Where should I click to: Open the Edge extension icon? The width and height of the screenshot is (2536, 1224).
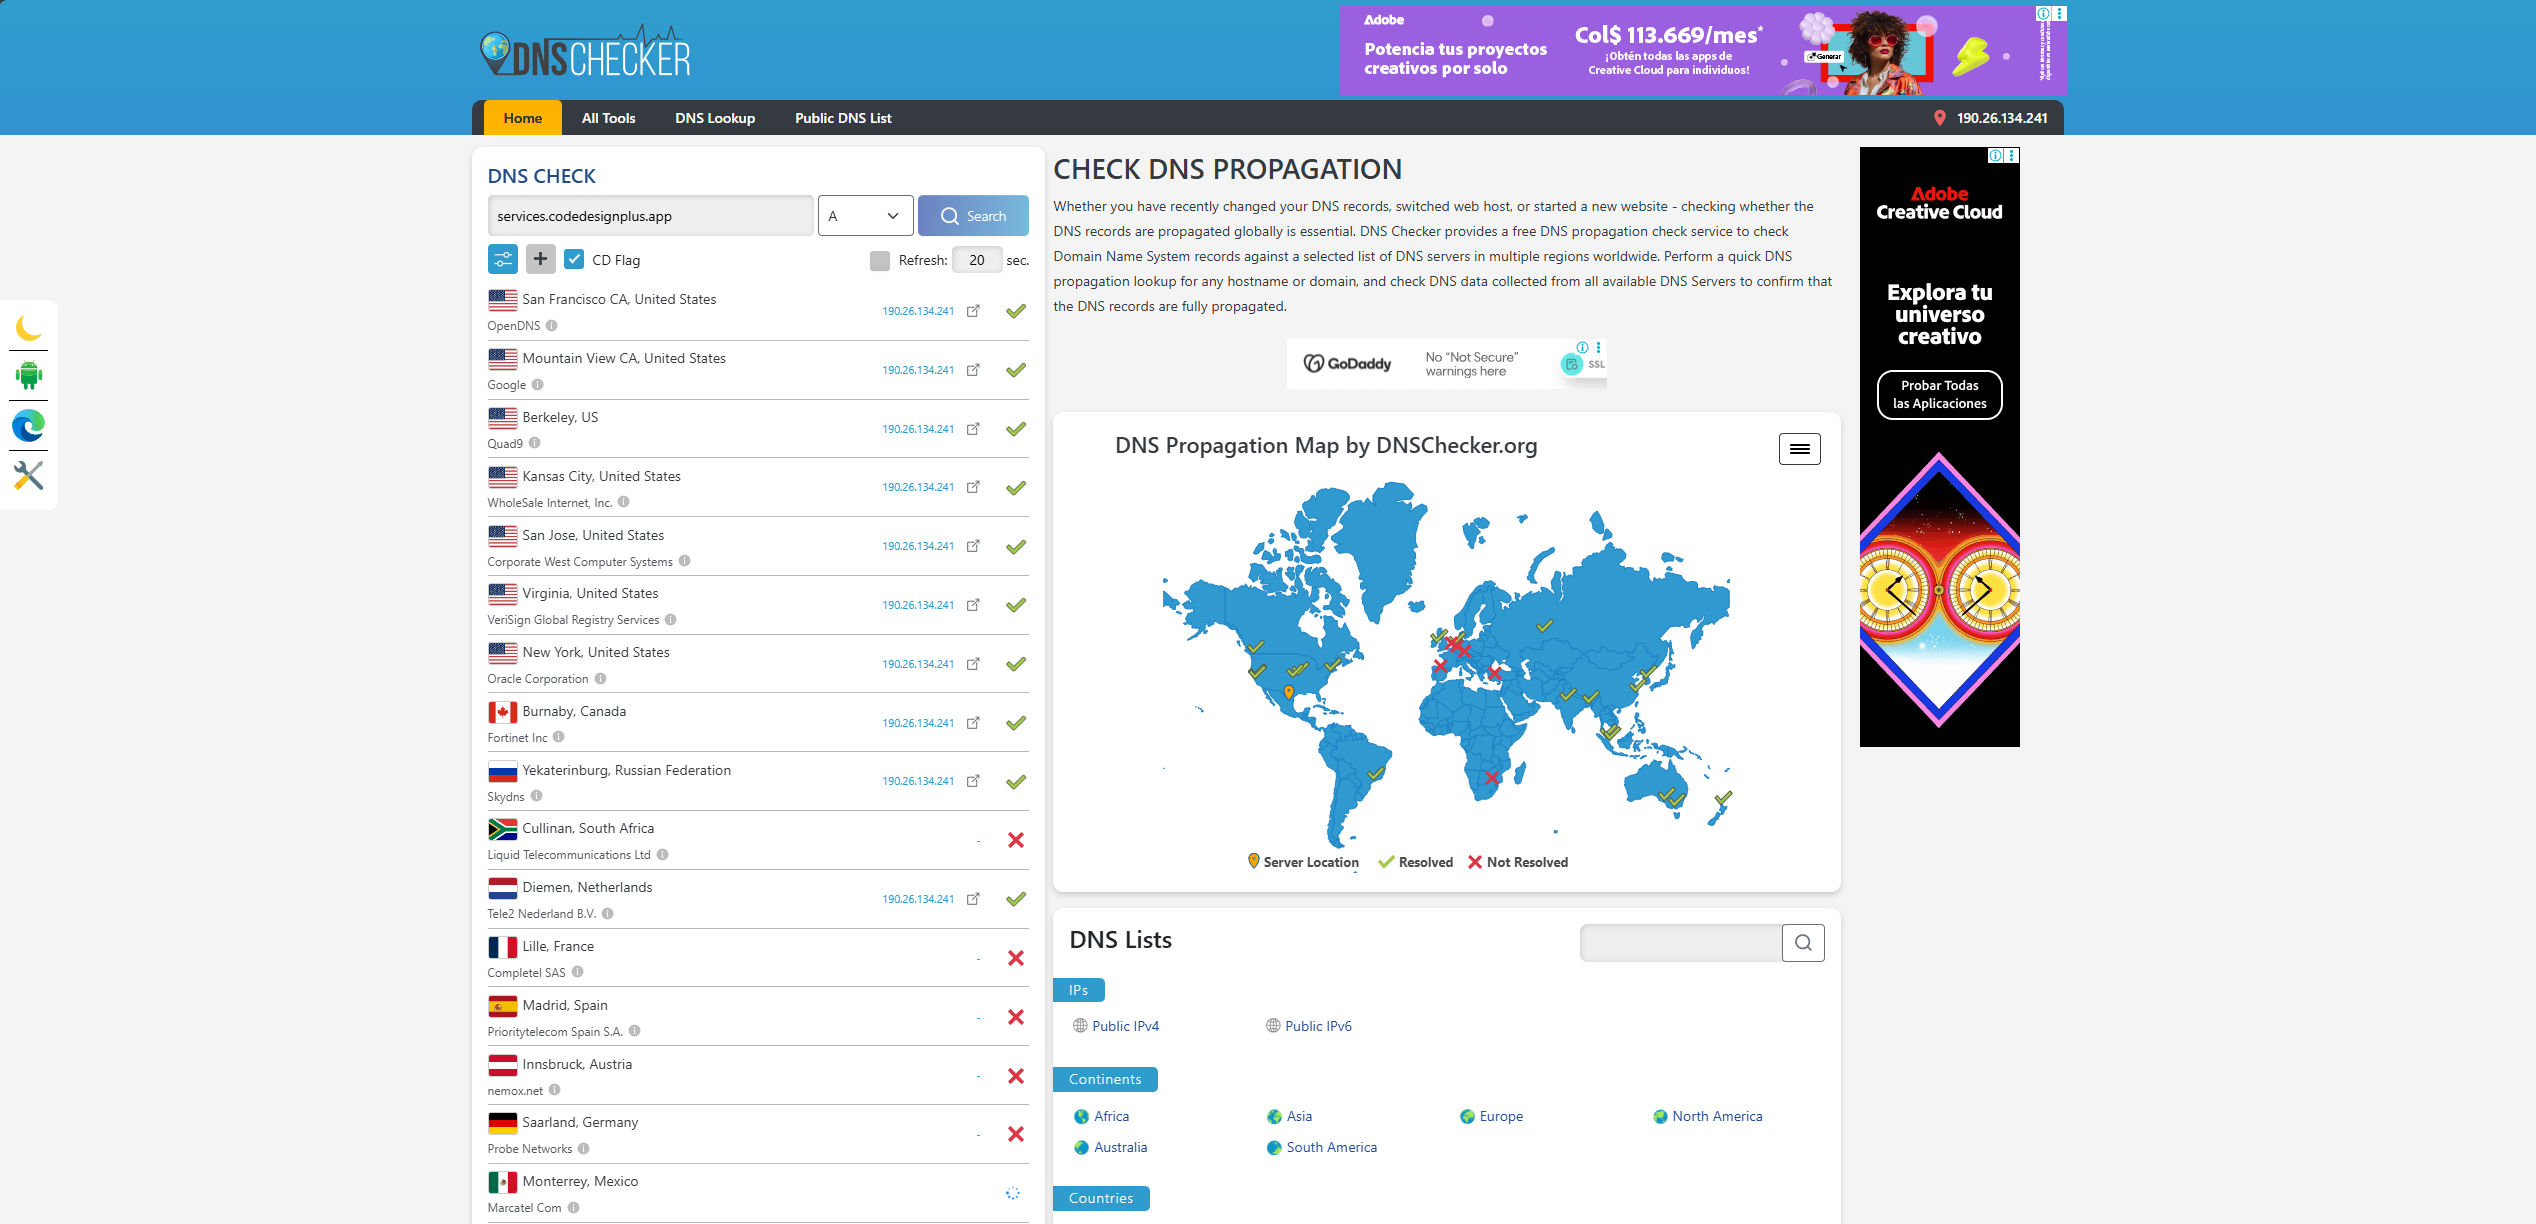(x=29, y=426)
